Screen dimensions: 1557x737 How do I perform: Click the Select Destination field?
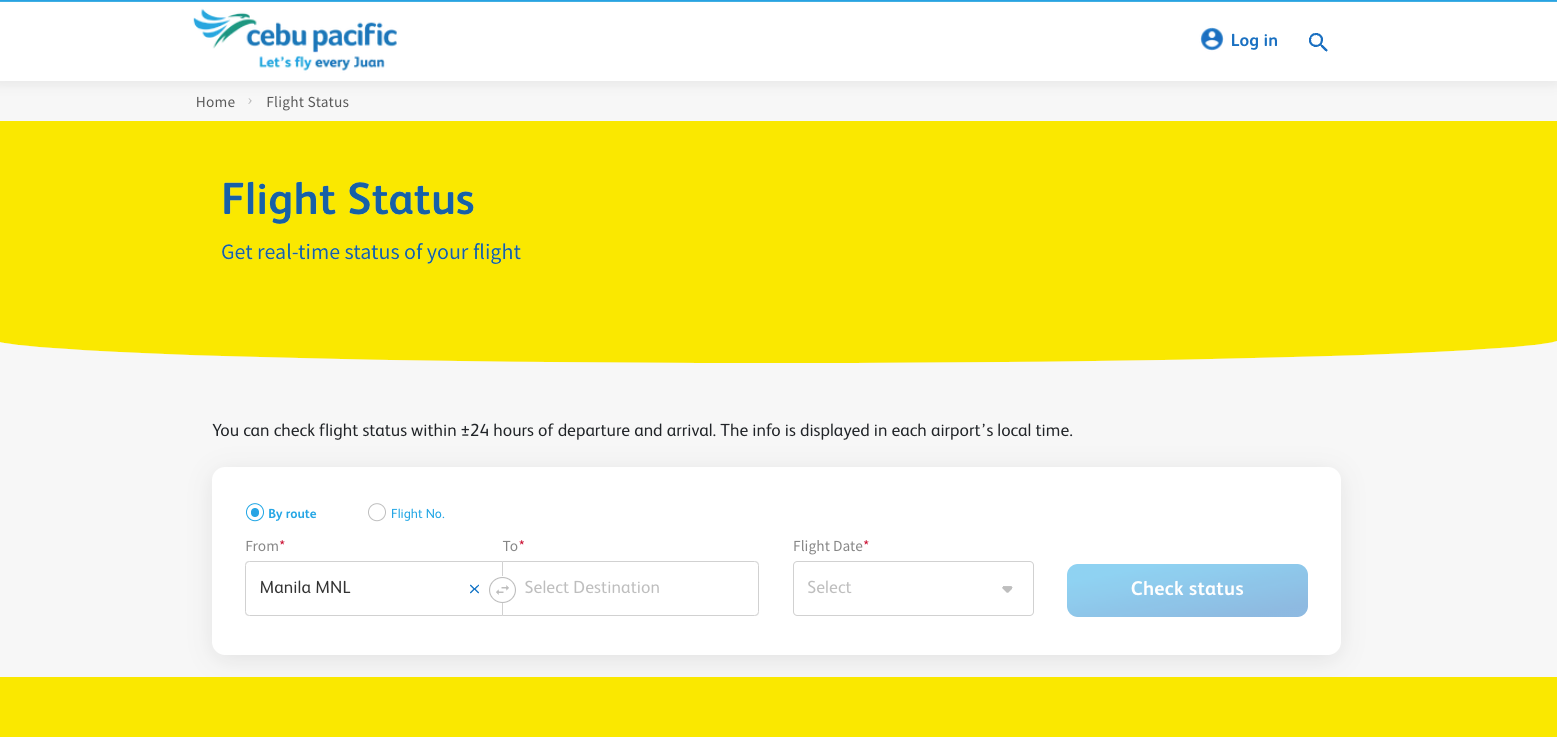coord(631,588)
